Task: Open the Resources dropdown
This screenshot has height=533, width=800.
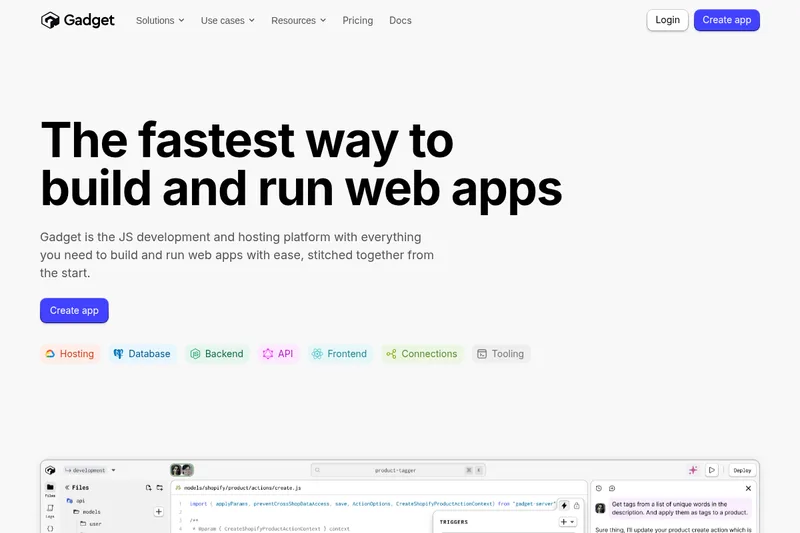Action: point(298,20)
